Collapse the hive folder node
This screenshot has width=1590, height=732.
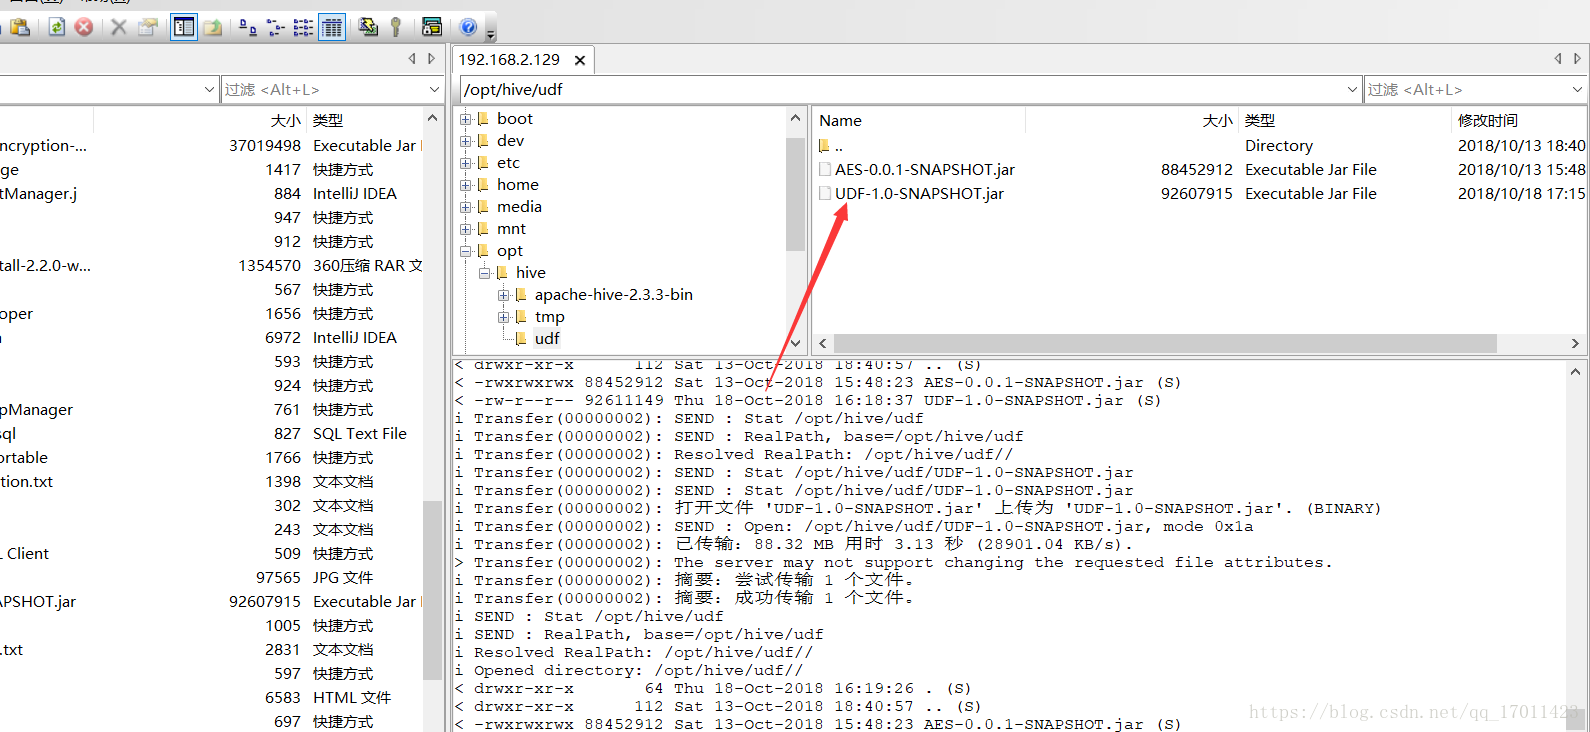[x=485, y=273]
